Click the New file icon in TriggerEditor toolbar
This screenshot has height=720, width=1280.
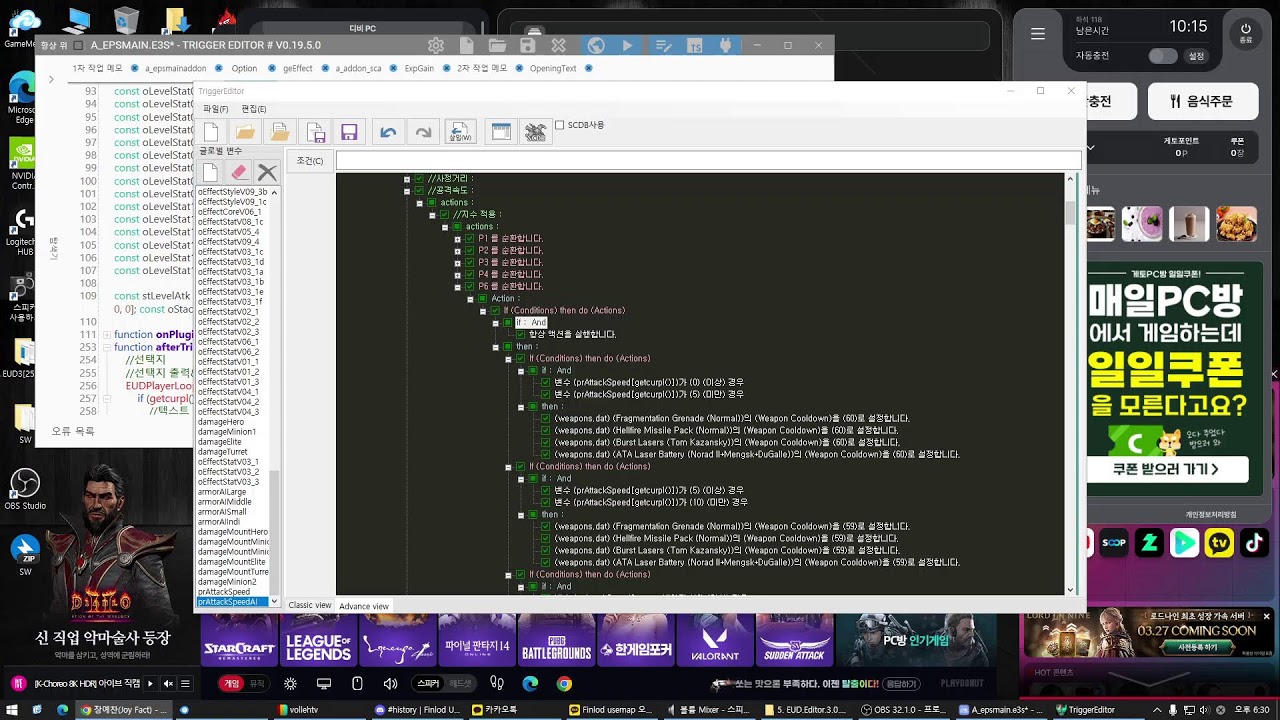(211, 132)
